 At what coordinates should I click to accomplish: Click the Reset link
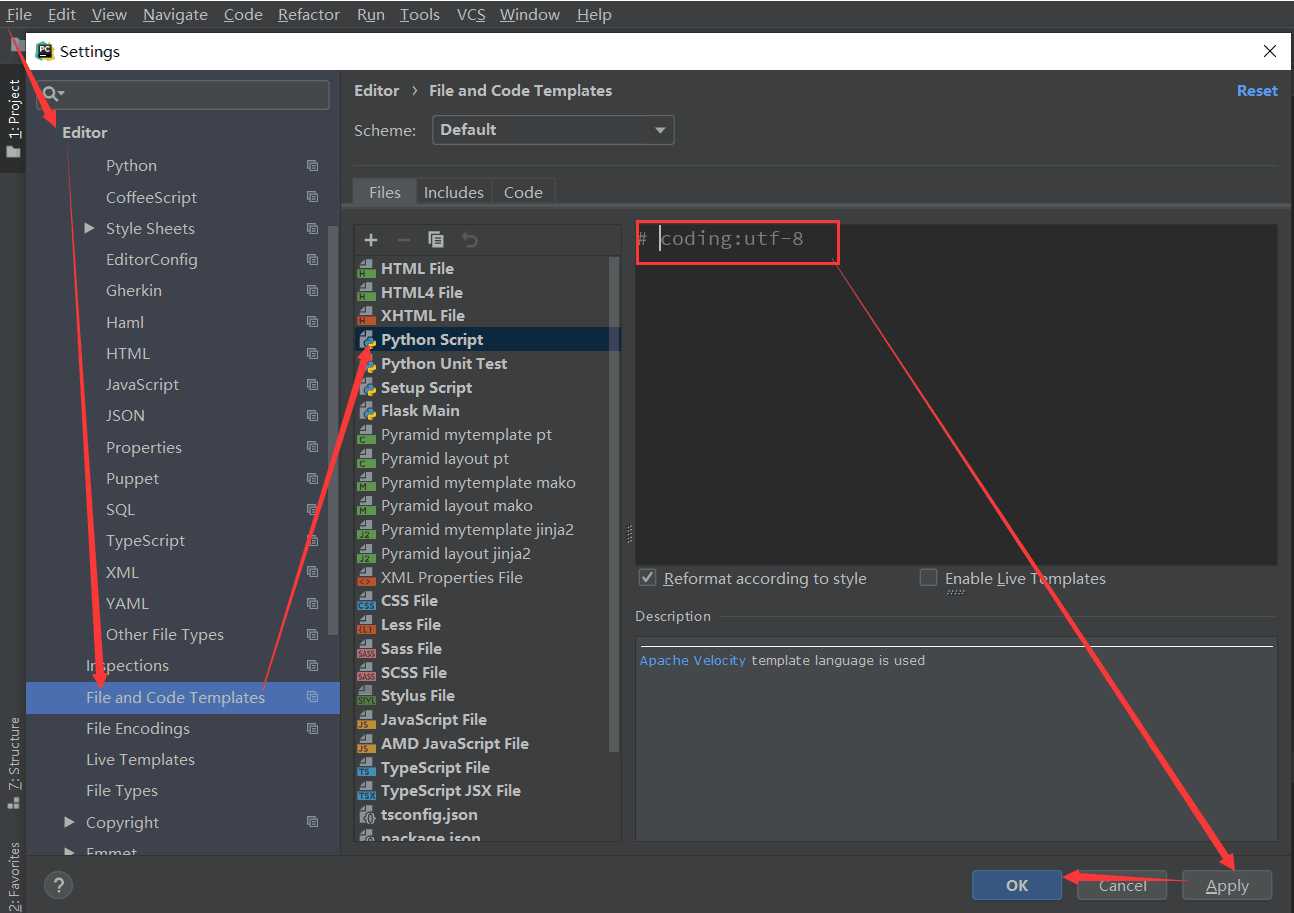(1257, 91)
